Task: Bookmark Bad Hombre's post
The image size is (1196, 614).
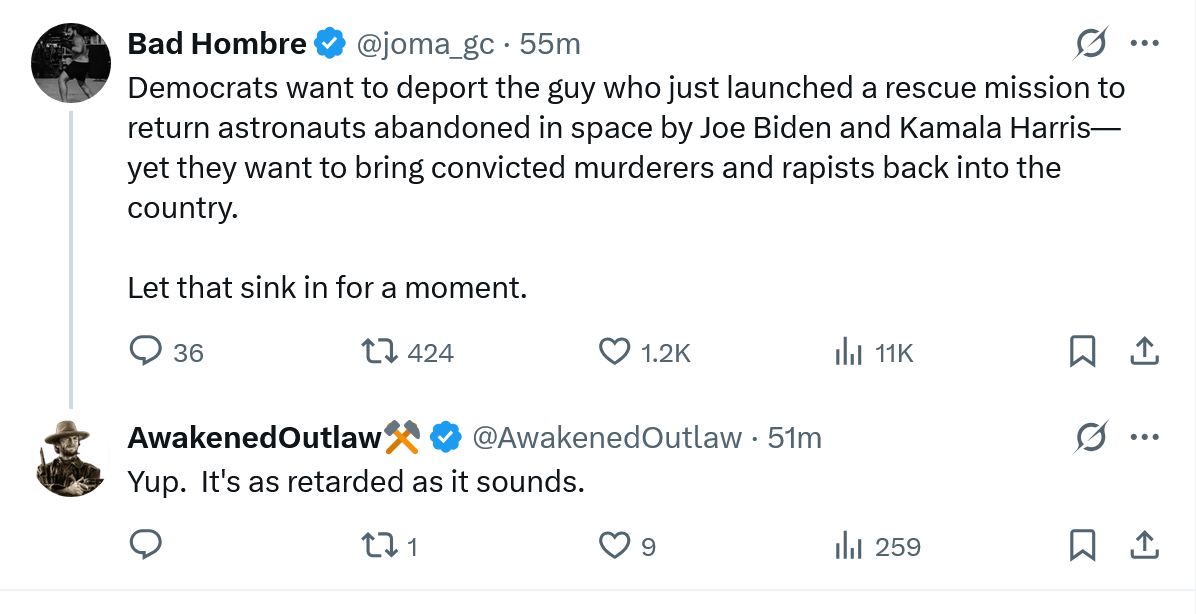Action: tap(1082, 352)
